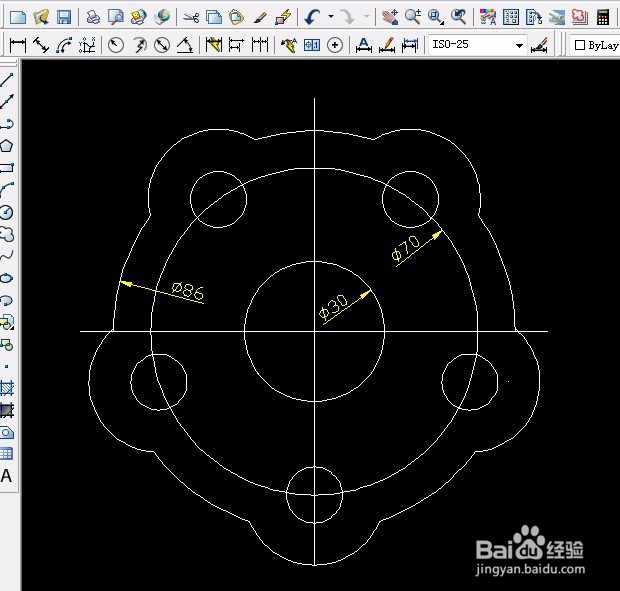Viewport: 620px width, 591px height.
Task: Open Tool Palettes window icon
Action: 533,17
